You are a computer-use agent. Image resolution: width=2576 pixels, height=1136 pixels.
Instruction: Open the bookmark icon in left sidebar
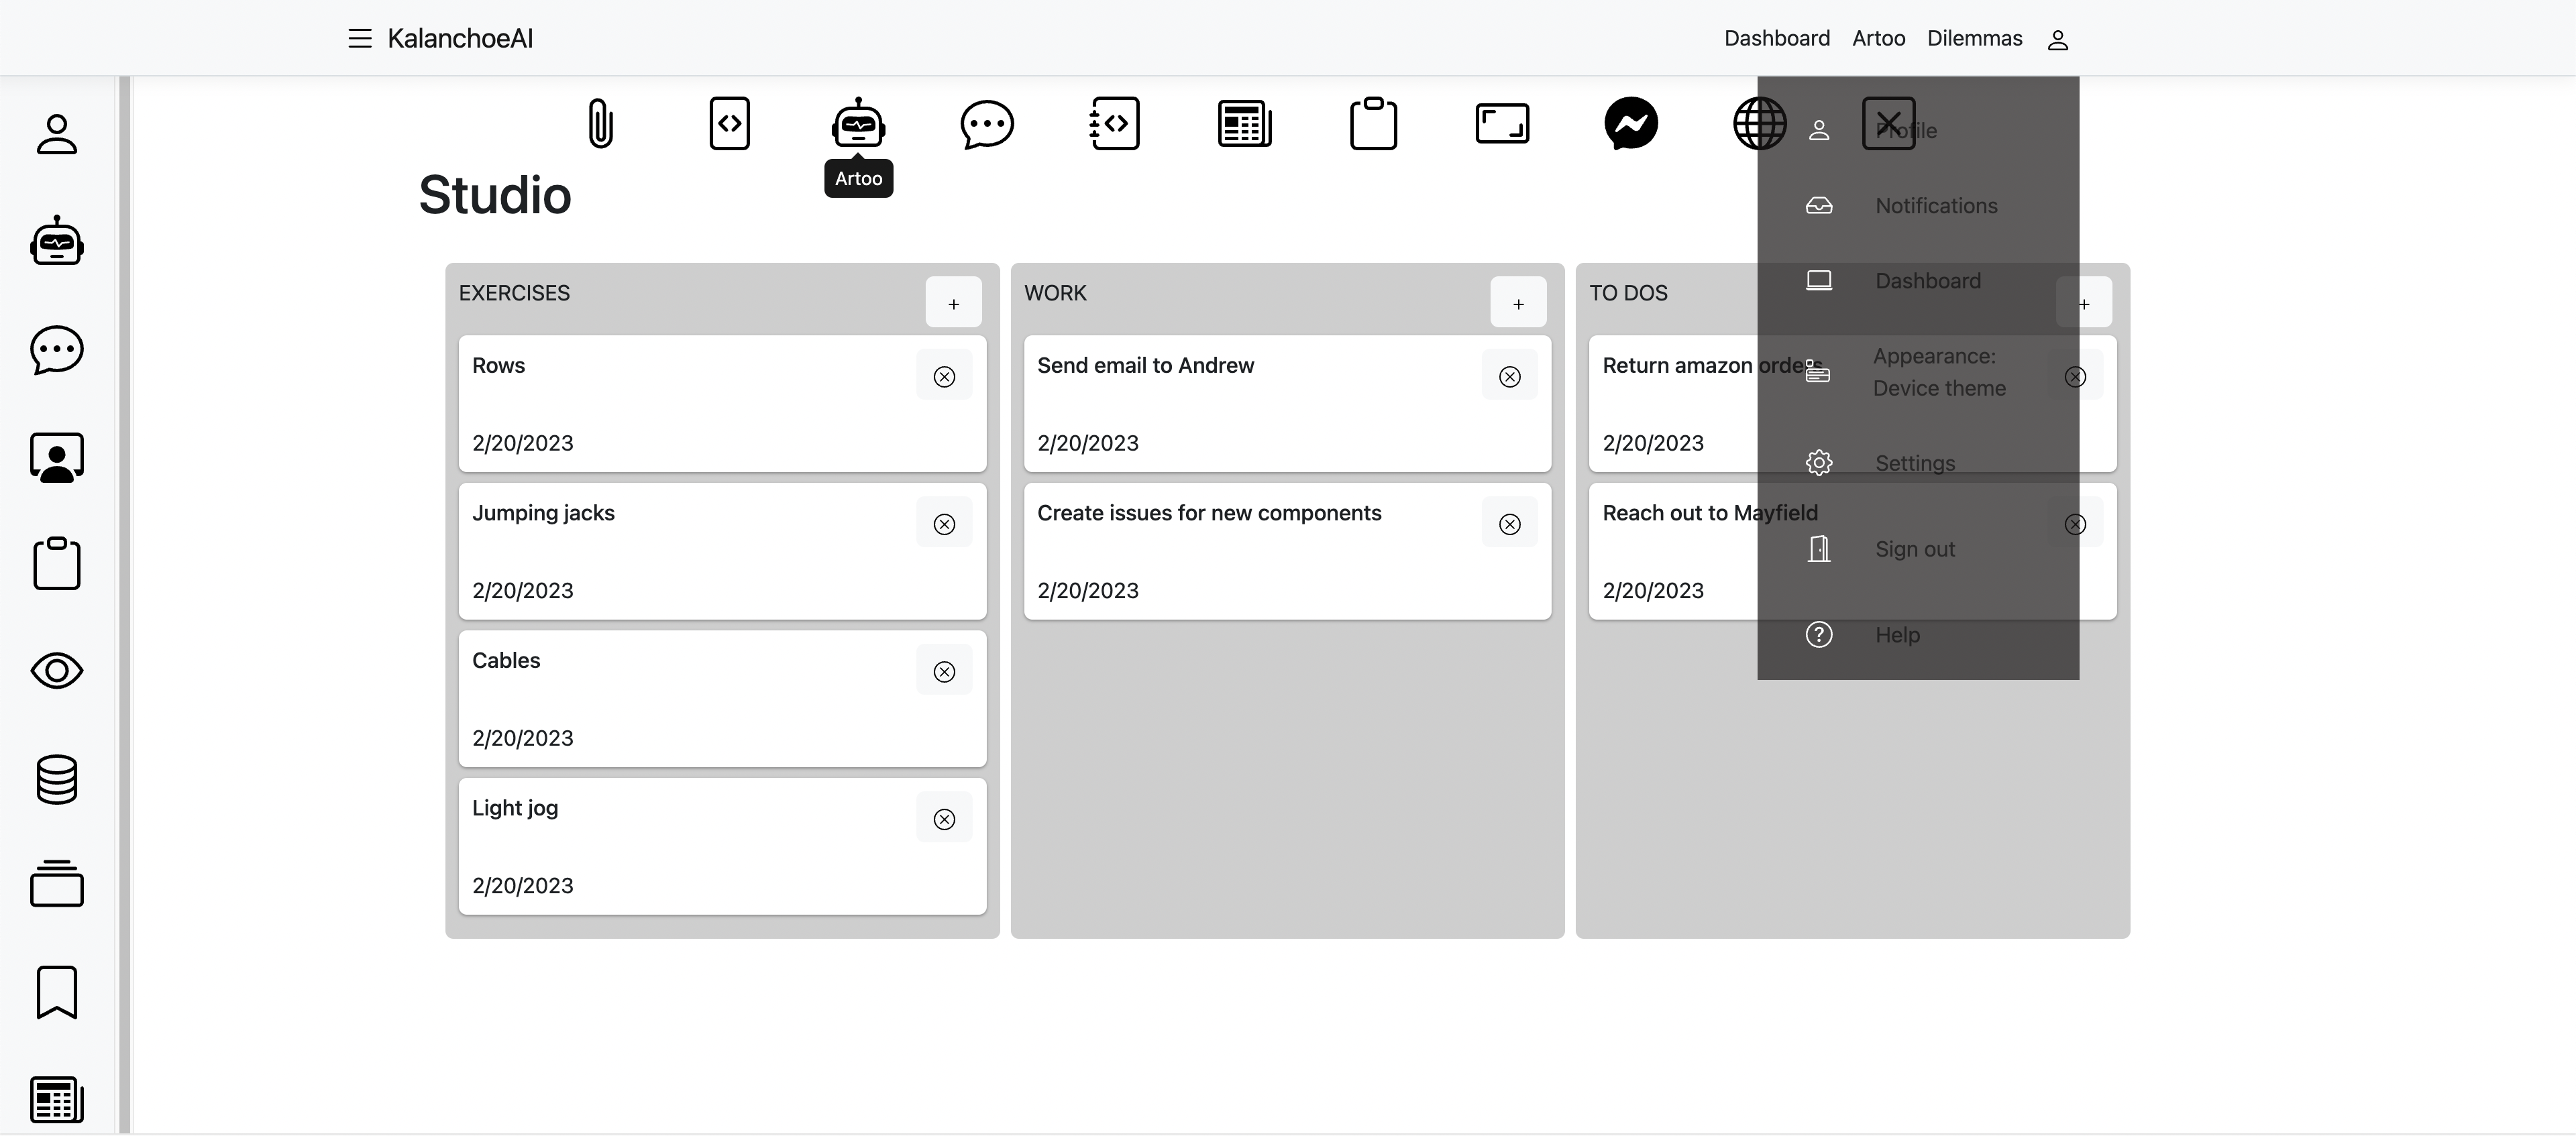tap(57, 992)
